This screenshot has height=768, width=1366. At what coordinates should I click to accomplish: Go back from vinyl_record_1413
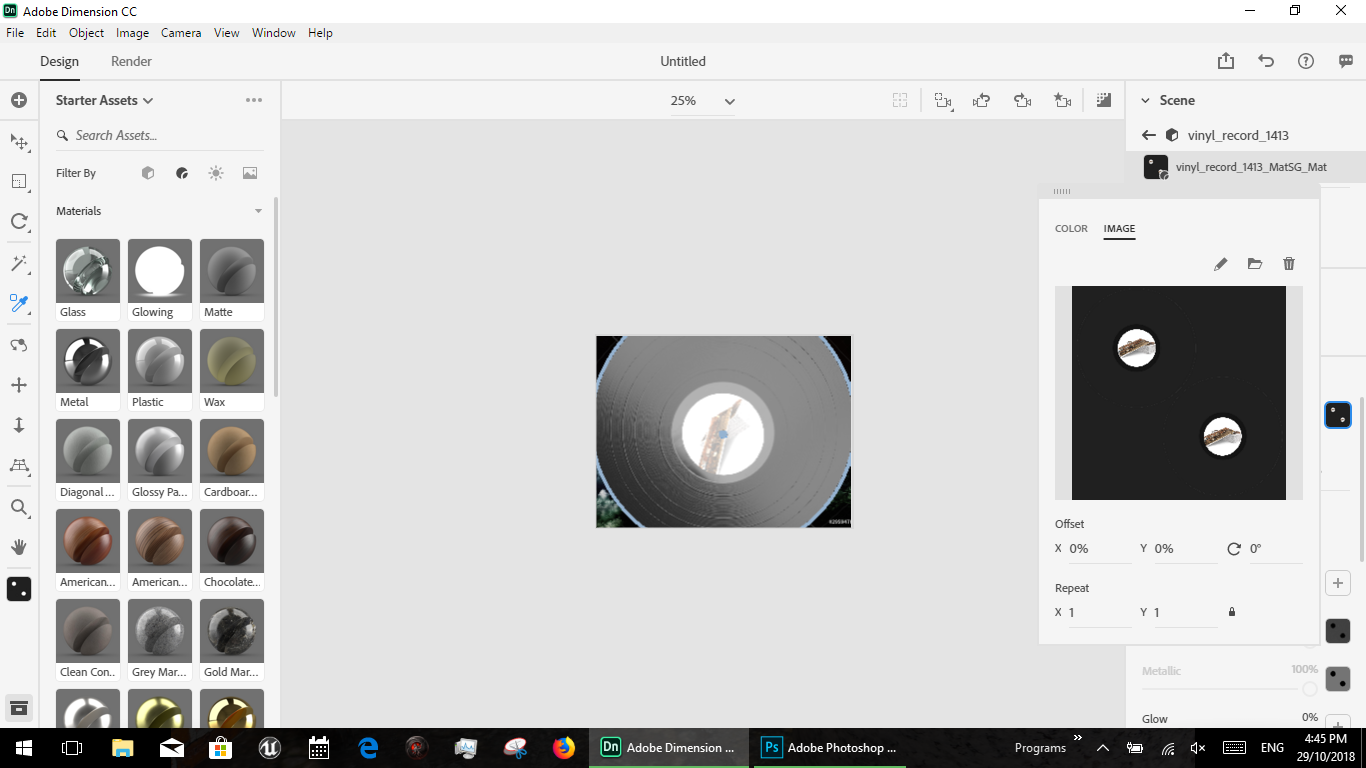coord(1149,135)
